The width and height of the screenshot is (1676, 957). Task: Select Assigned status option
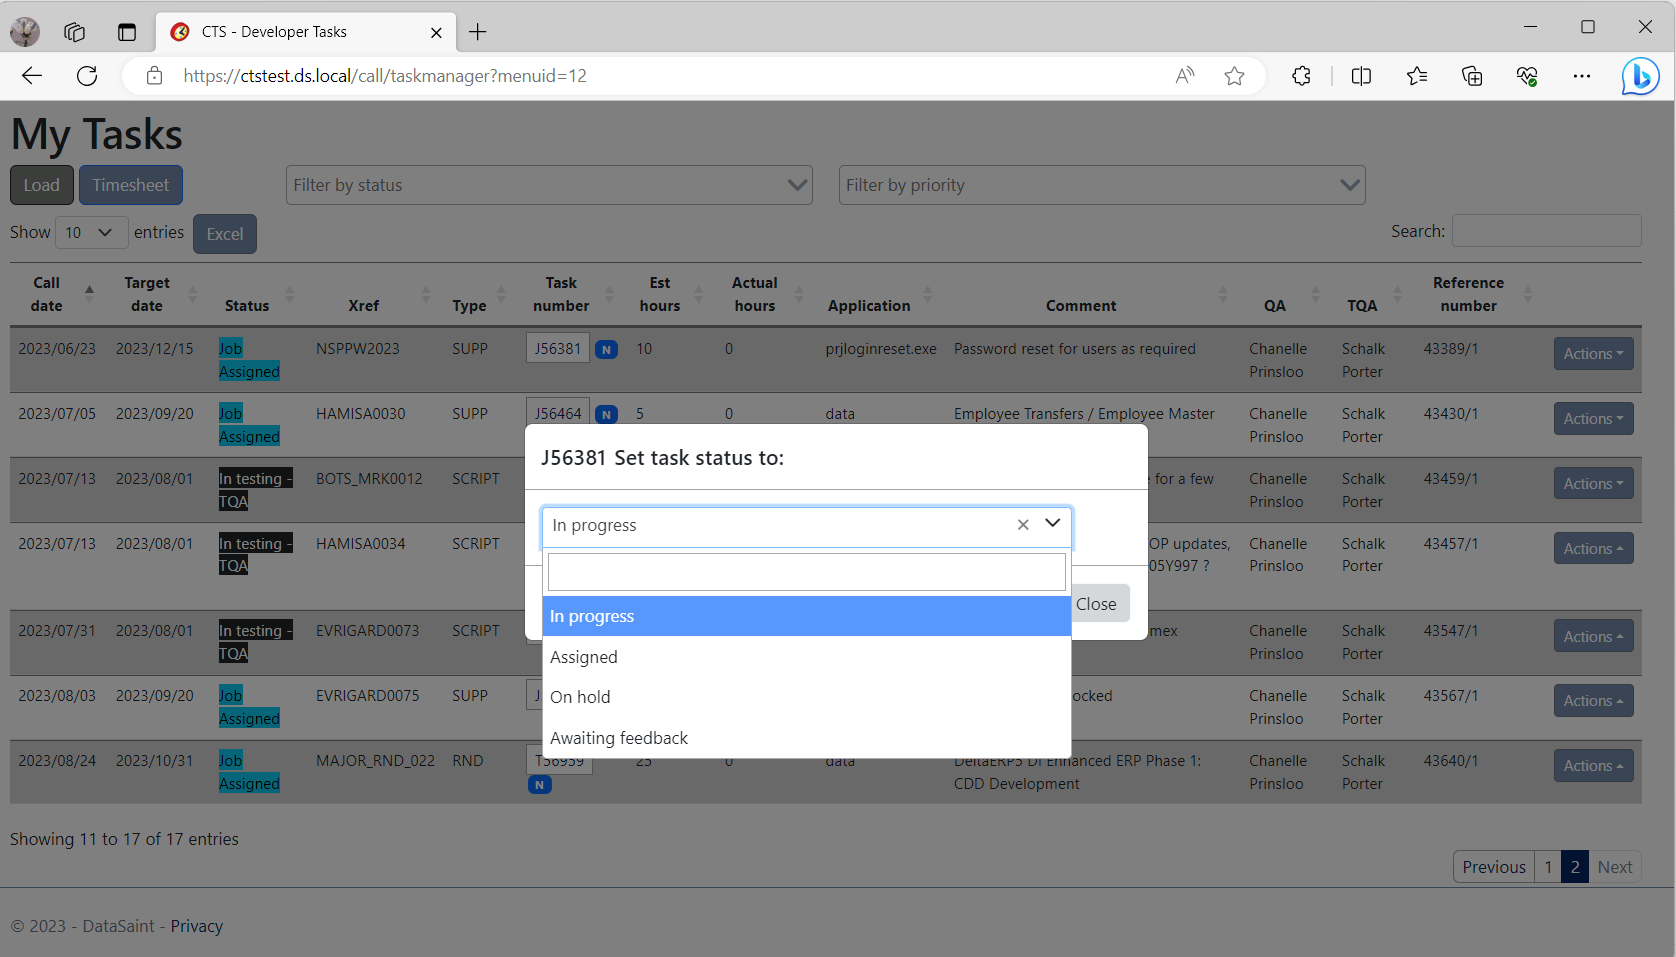click(x=807, y=657)
